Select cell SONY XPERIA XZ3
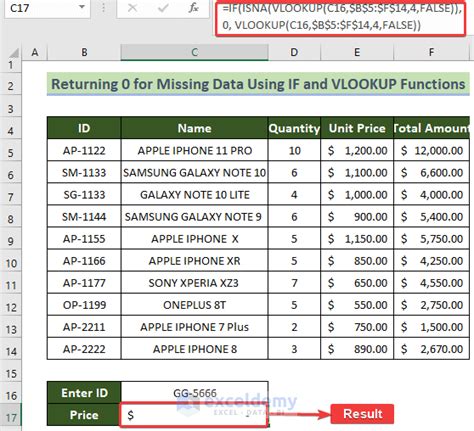This screenshot has height=431, width=474. click(x=194, y=283)
